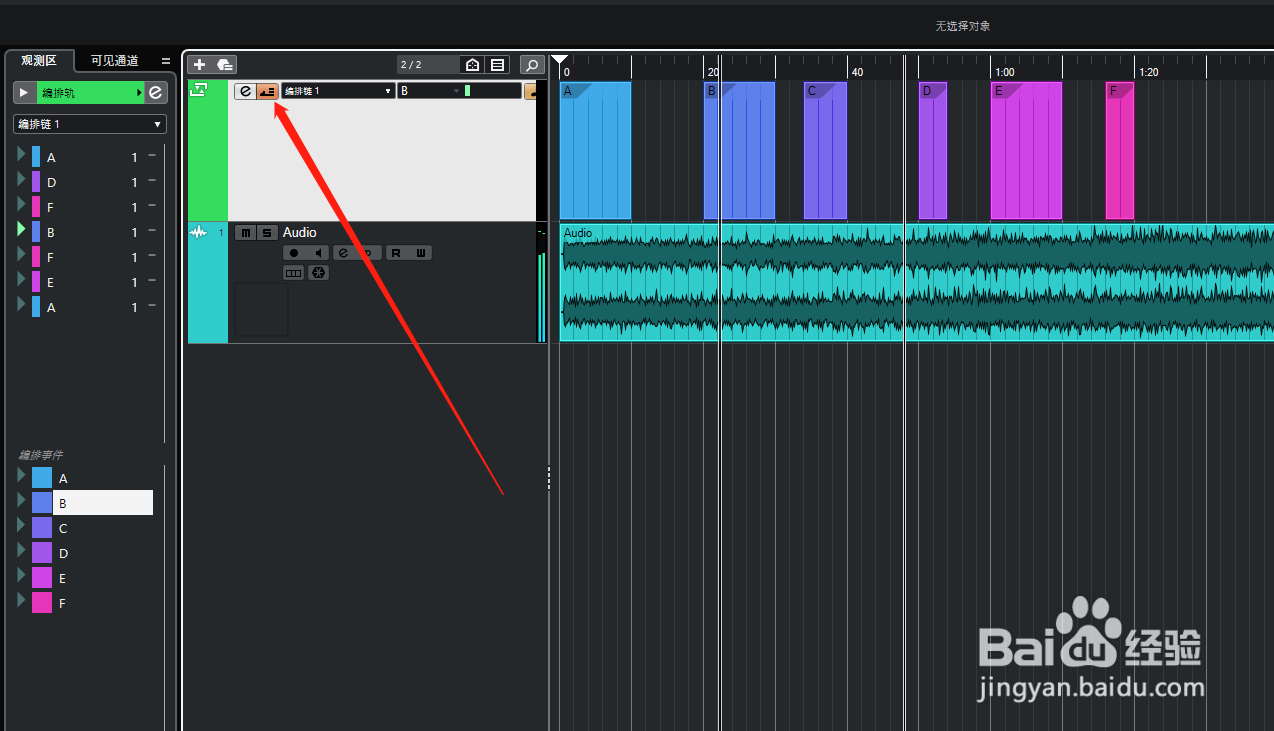Screen dimensions: 1274x731
Task: Click the find tracks magnifier icon
Action: 532,65
